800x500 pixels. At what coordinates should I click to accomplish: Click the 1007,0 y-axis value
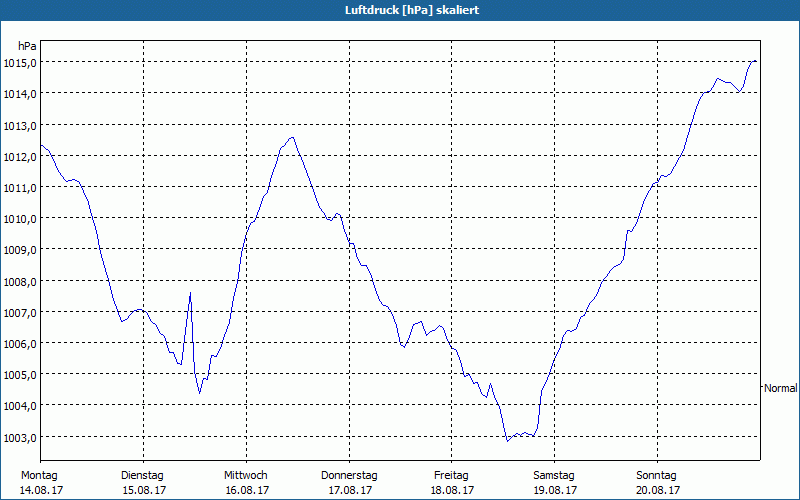click(x=20, y=313)
